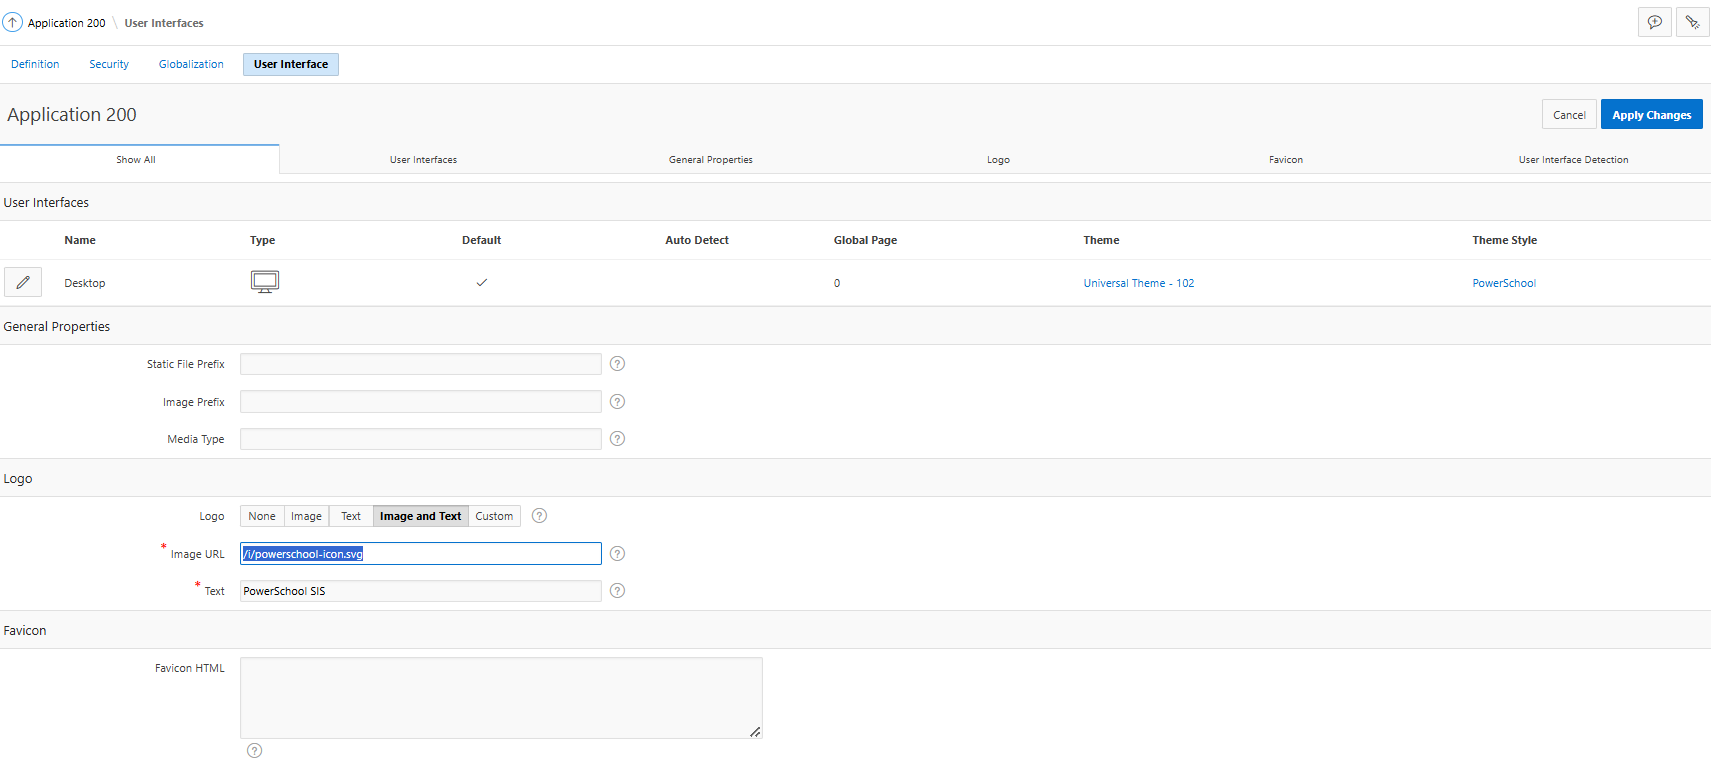Viewport: 1711px width, 763px height.
Task: Edit the Desktop user interface via pencil icon
Action: click(x=23, y=283)
